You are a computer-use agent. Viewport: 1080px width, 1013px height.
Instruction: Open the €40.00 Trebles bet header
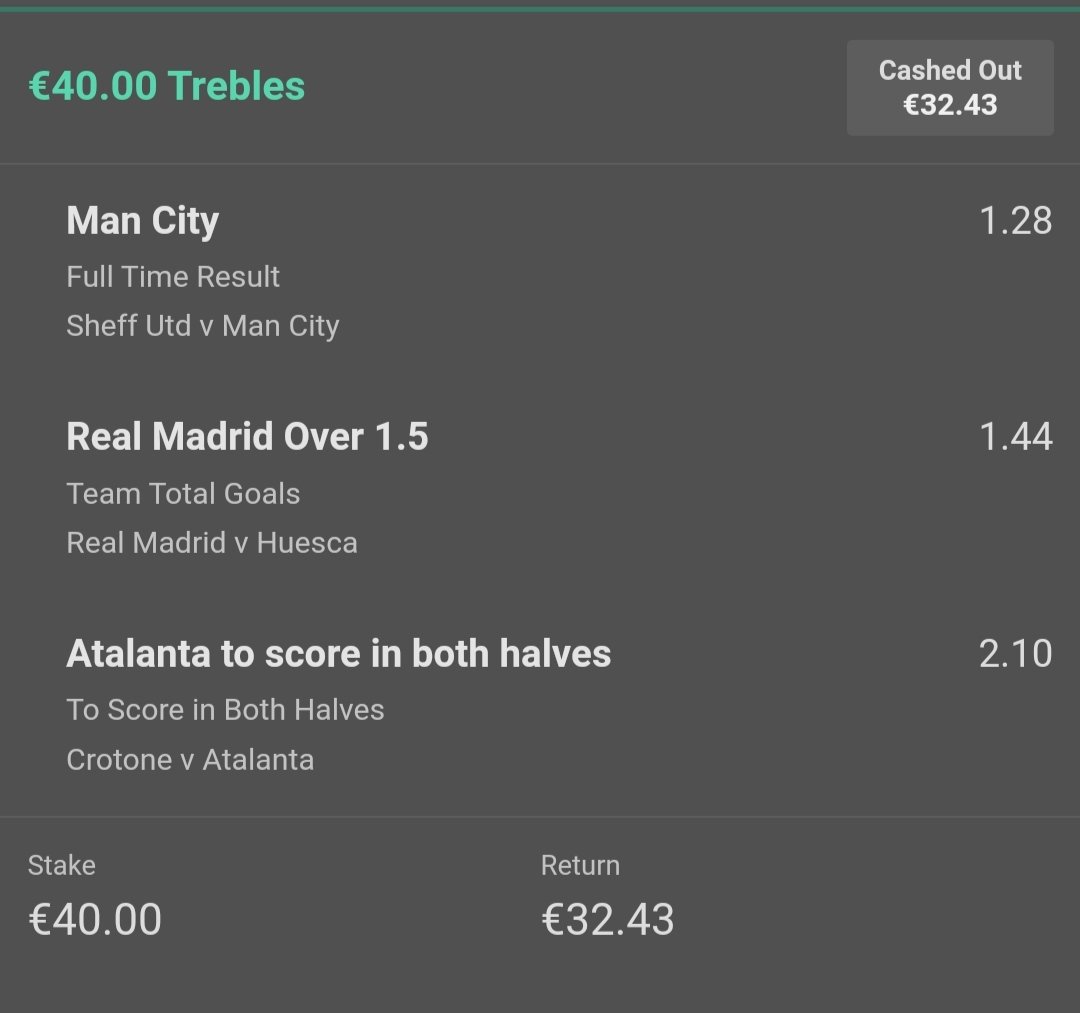coord(167,86)
